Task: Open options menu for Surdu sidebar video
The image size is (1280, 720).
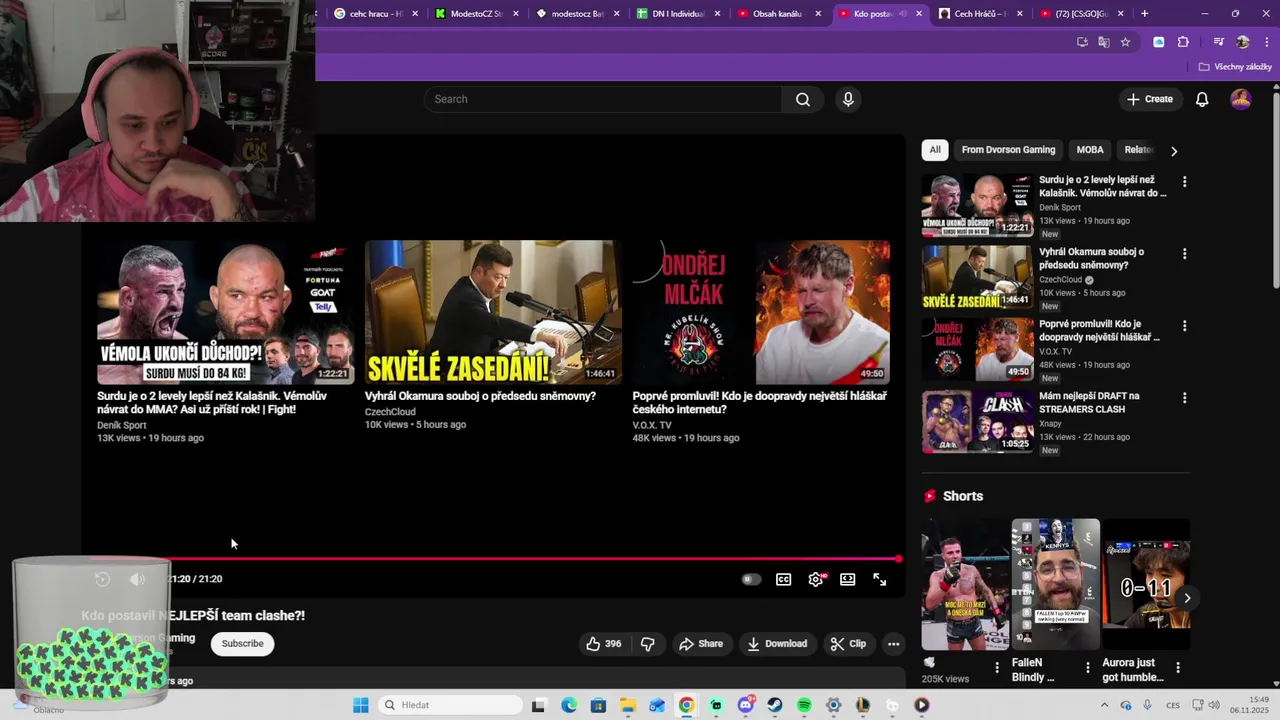Action: pos(1185,182)
